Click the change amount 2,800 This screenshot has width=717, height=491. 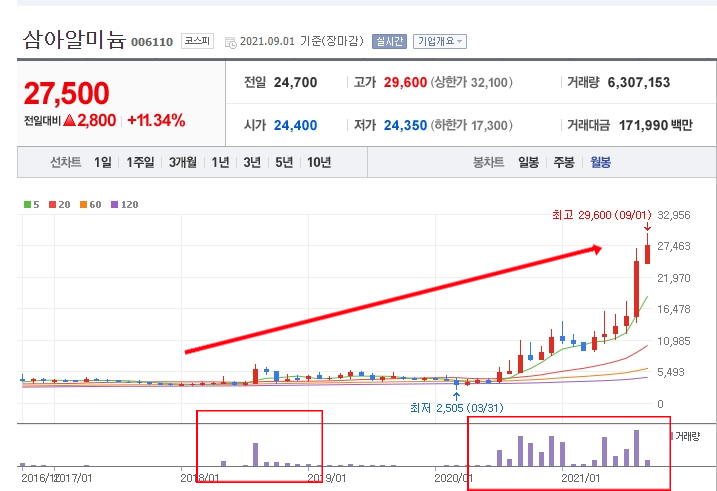[96, 121]
